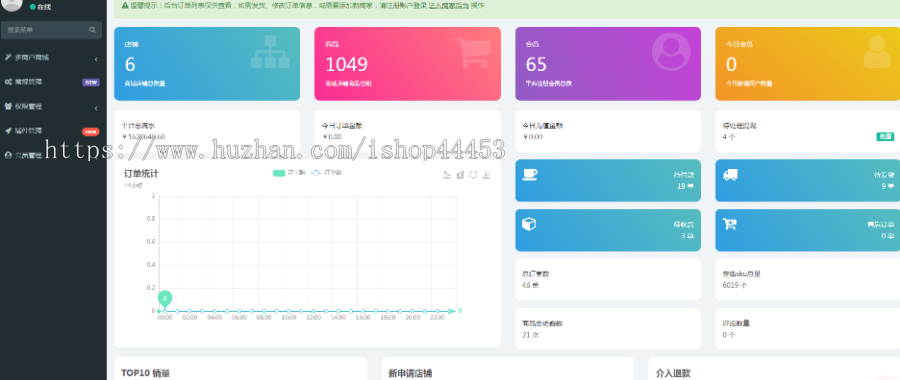Screen dimensions: 900x380
Task: Click the 介入退款 panel heading
Action: 673,374
